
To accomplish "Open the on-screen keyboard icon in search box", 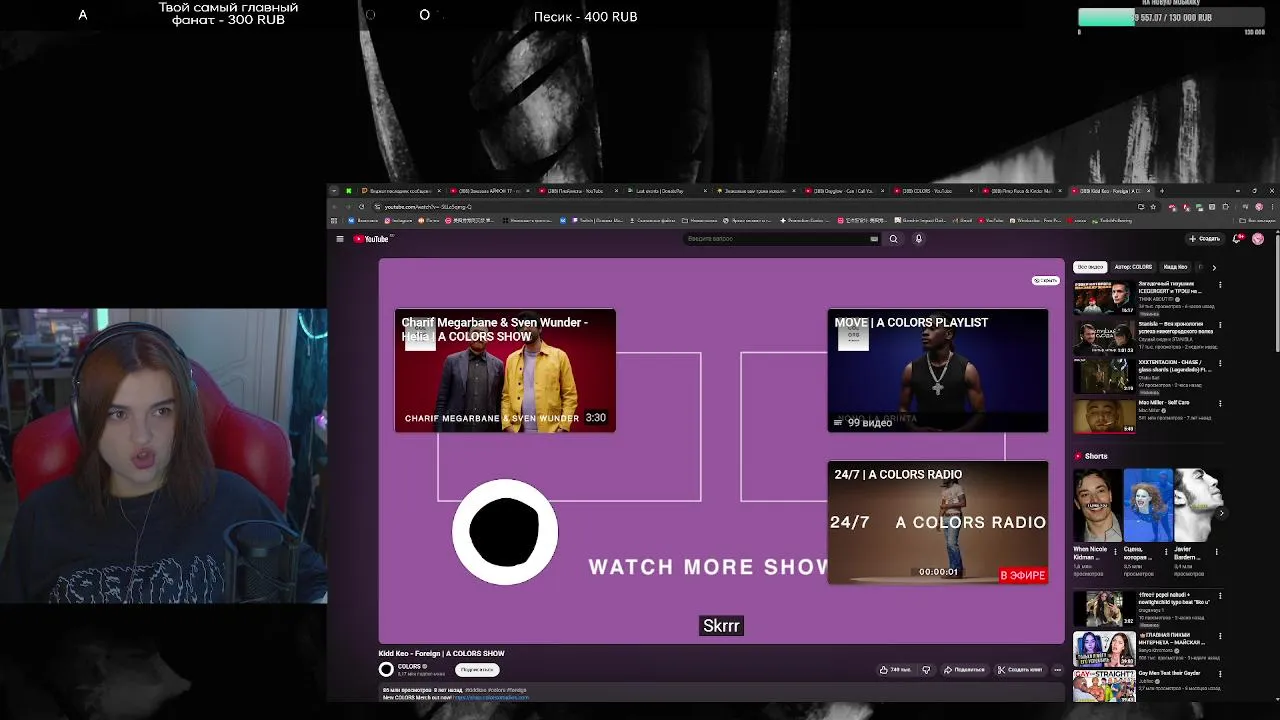I will click(874, 239).
